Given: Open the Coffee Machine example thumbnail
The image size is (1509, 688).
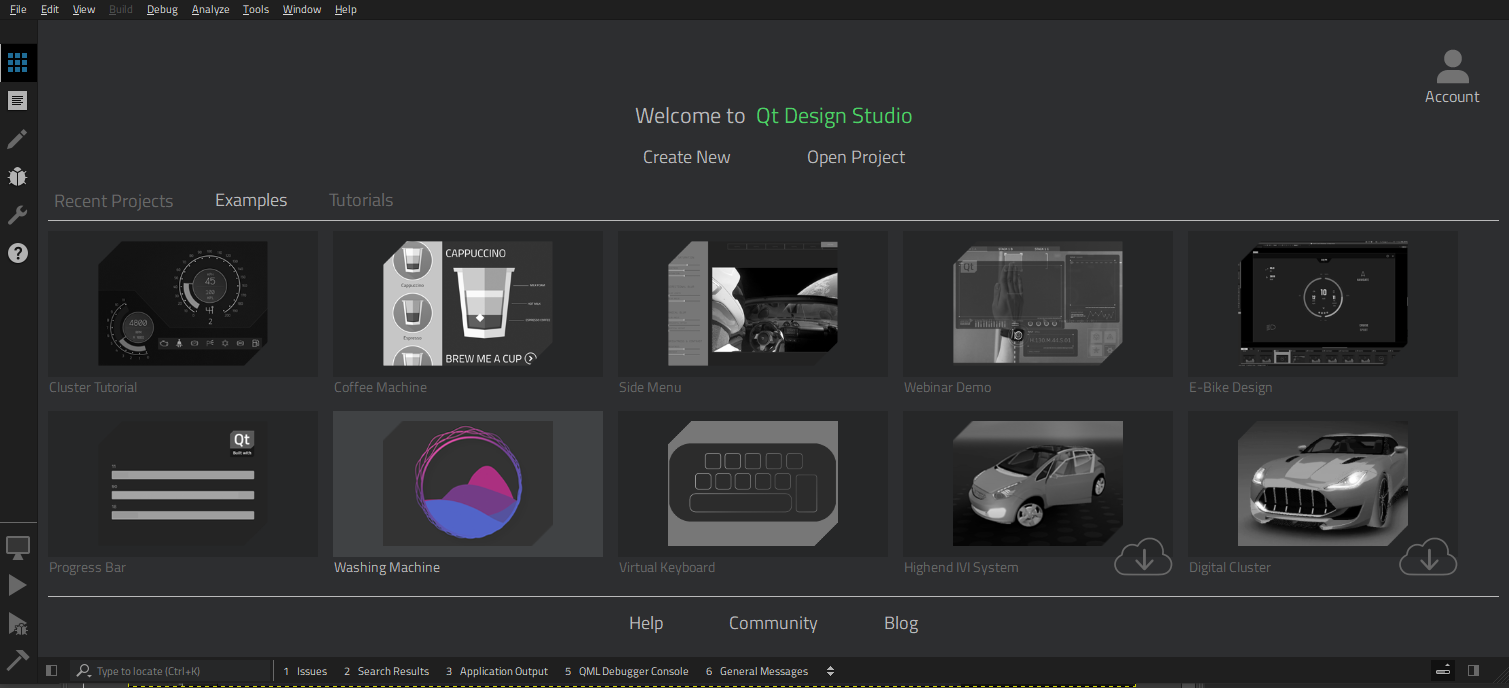Looking at the screenshot, I should (467, 304).
